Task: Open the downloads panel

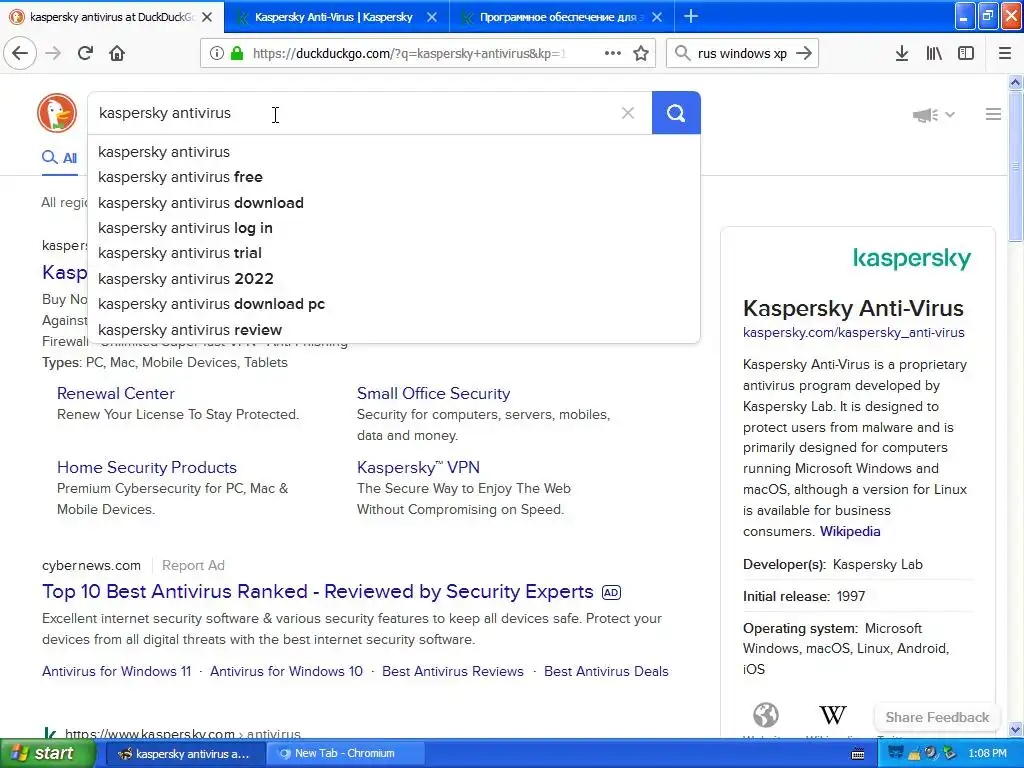Action: tap(901, 53)
